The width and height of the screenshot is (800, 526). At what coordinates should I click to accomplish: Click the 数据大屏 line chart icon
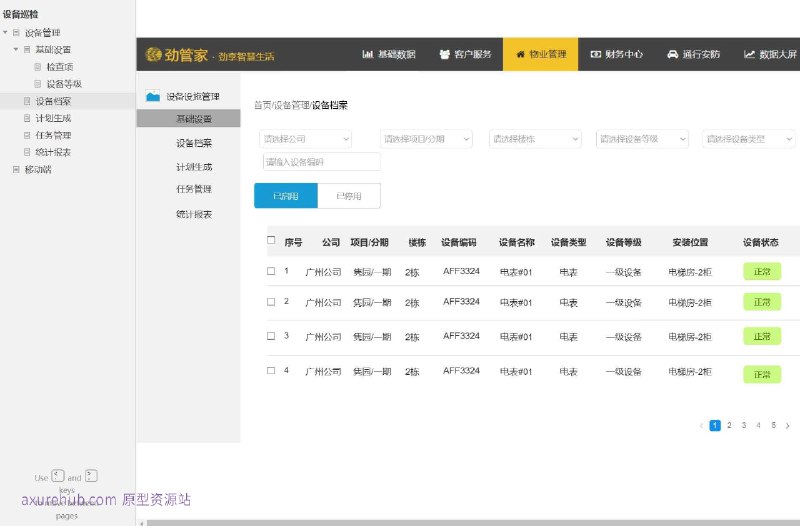coord(749,54)
